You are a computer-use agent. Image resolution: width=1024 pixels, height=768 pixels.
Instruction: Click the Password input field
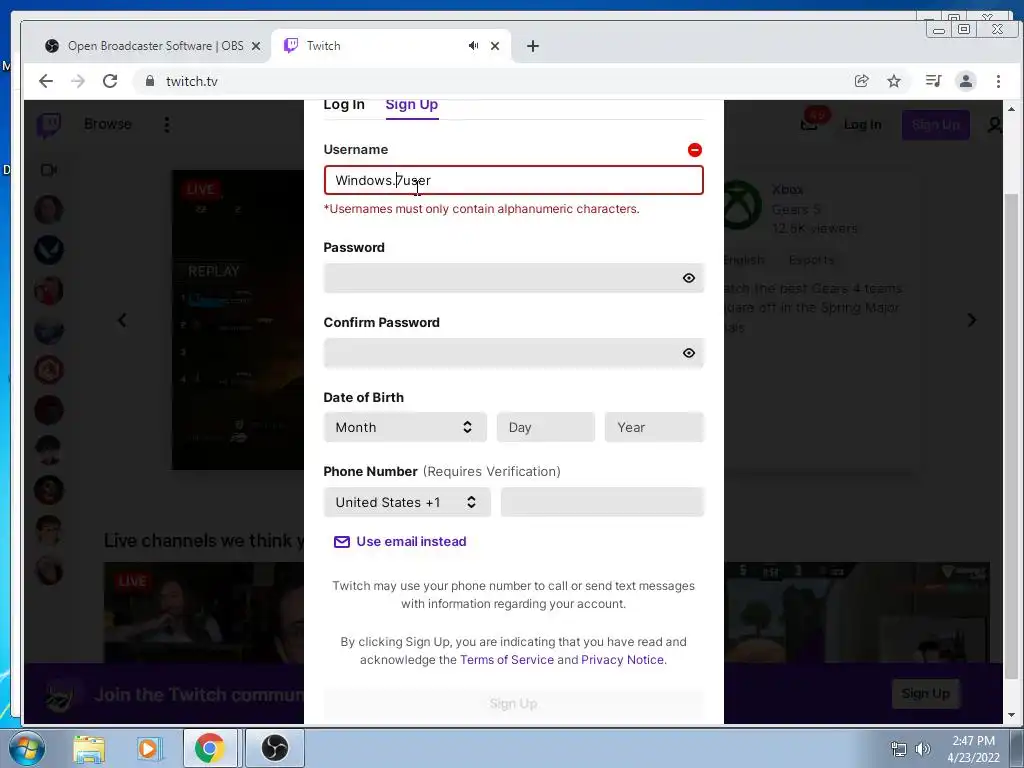(513, 278)
